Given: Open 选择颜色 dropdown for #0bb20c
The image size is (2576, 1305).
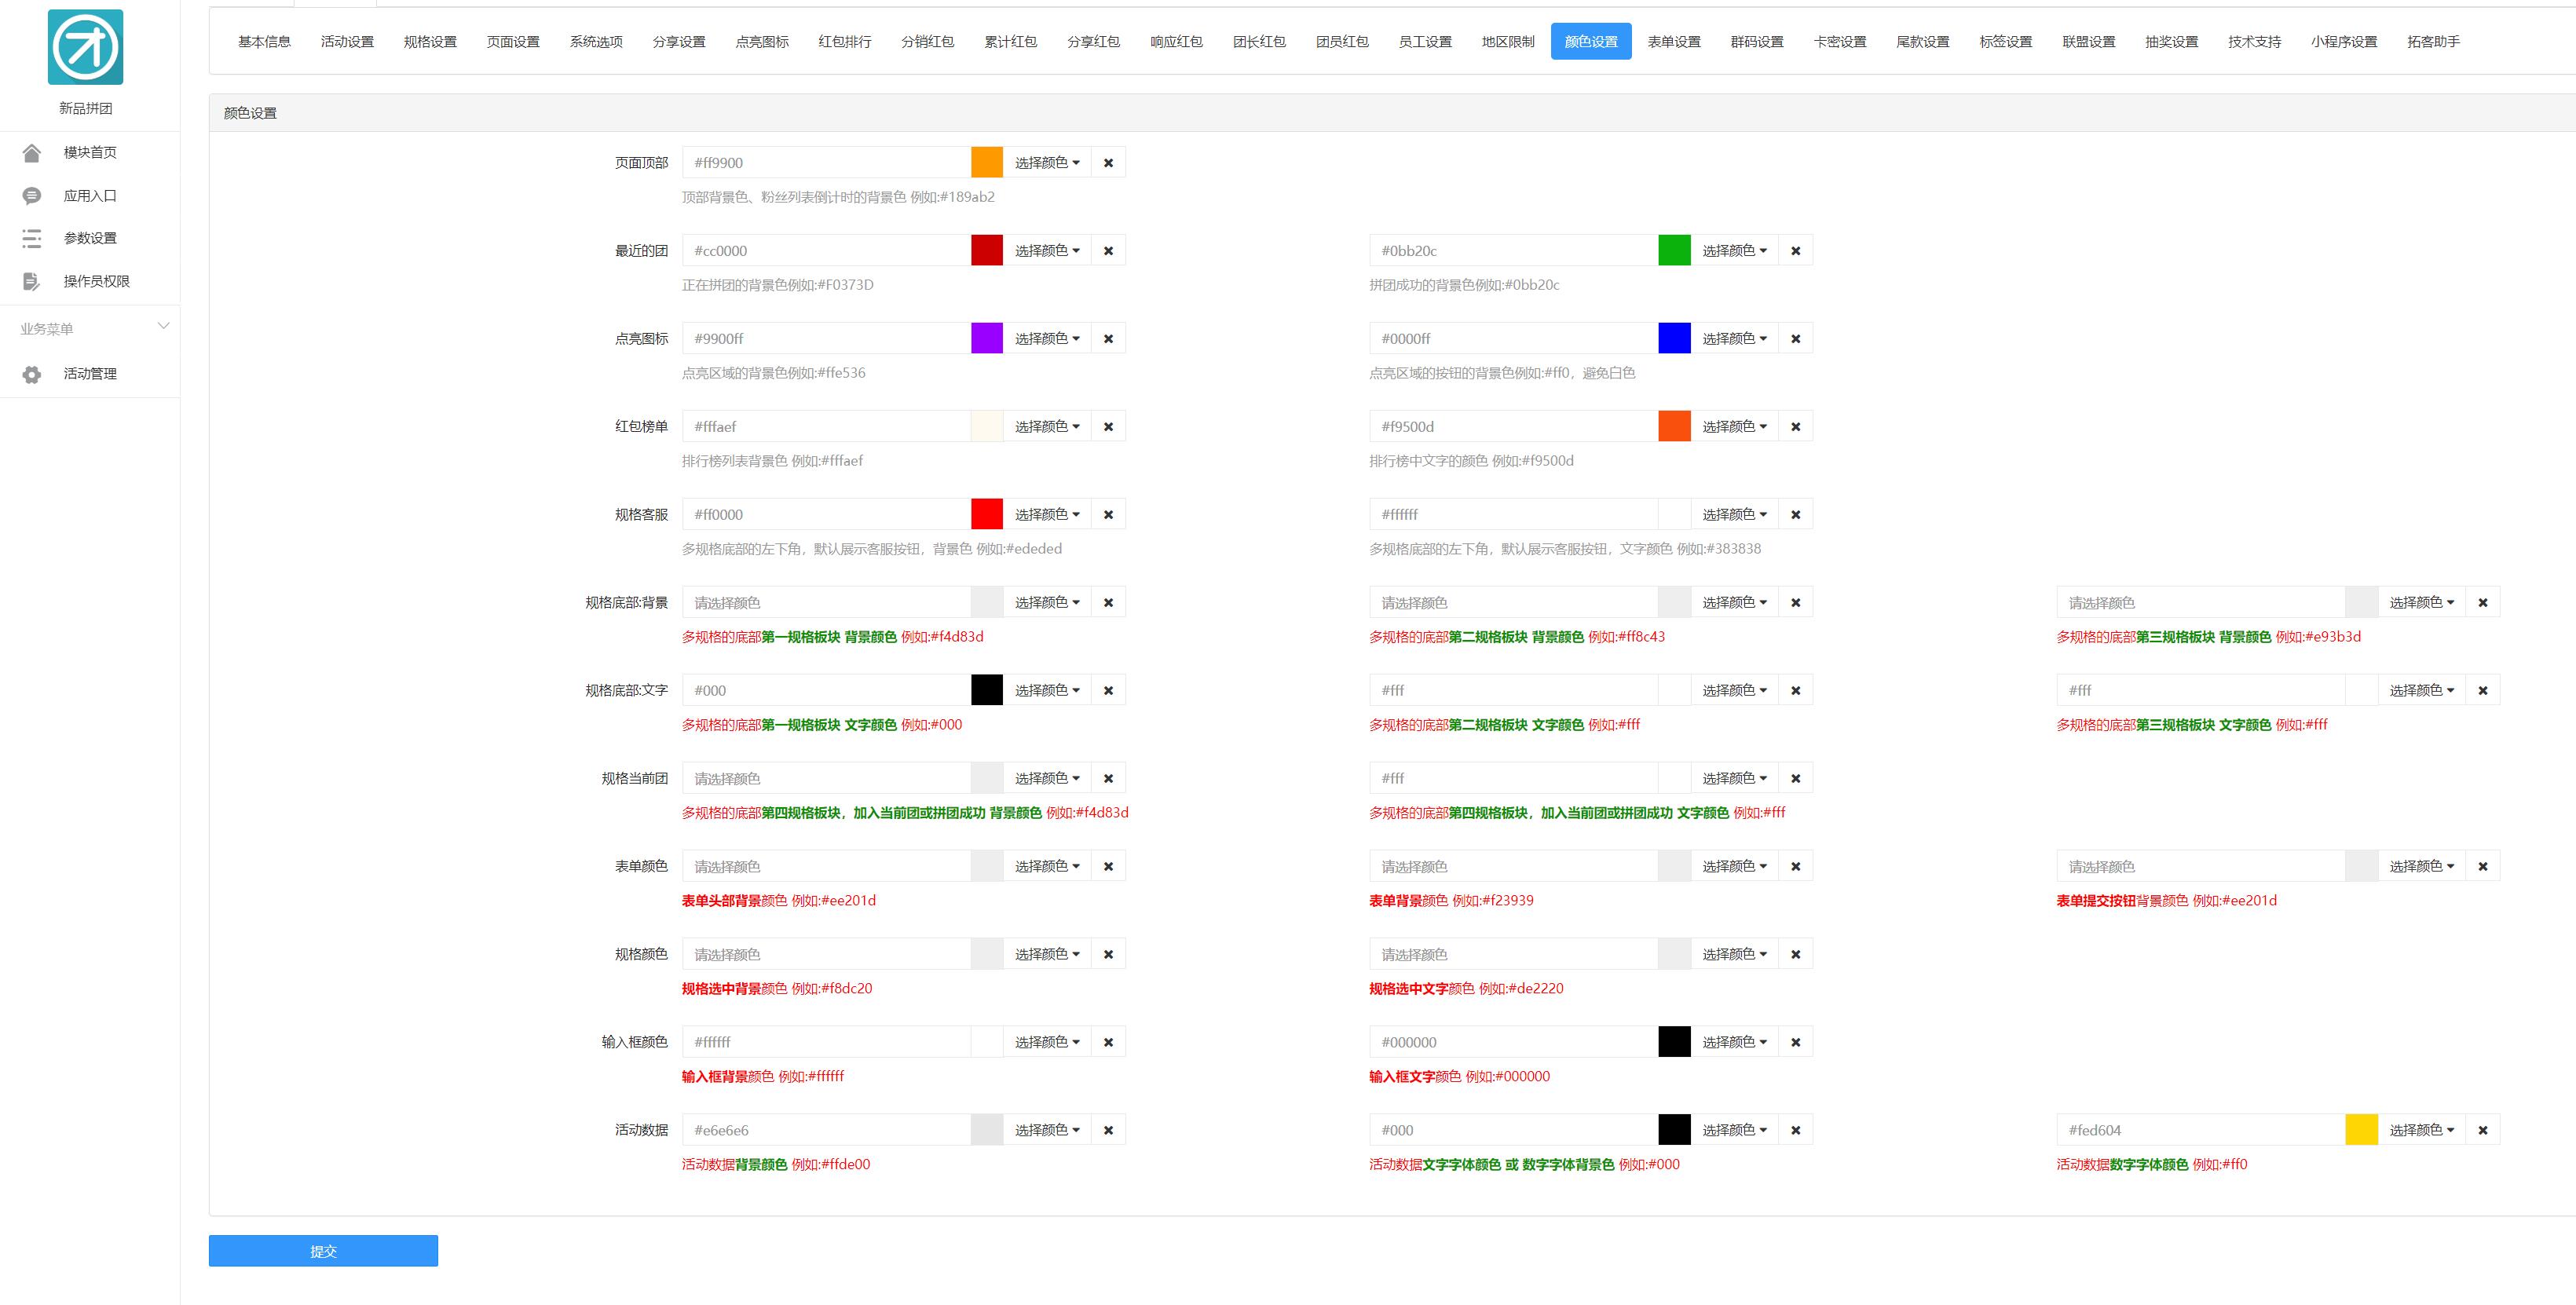Looking at the screenshot, I should pyautogui.click(x=1735, y=251).
